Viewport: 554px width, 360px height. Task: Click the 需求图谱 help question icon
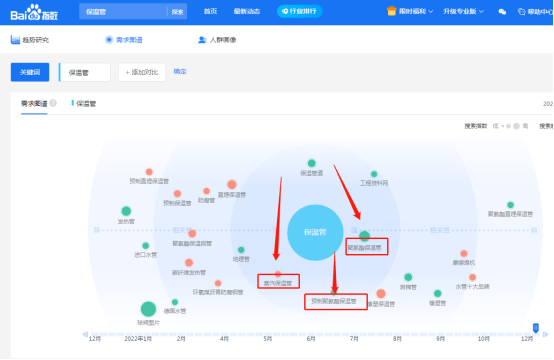(53, 103)
